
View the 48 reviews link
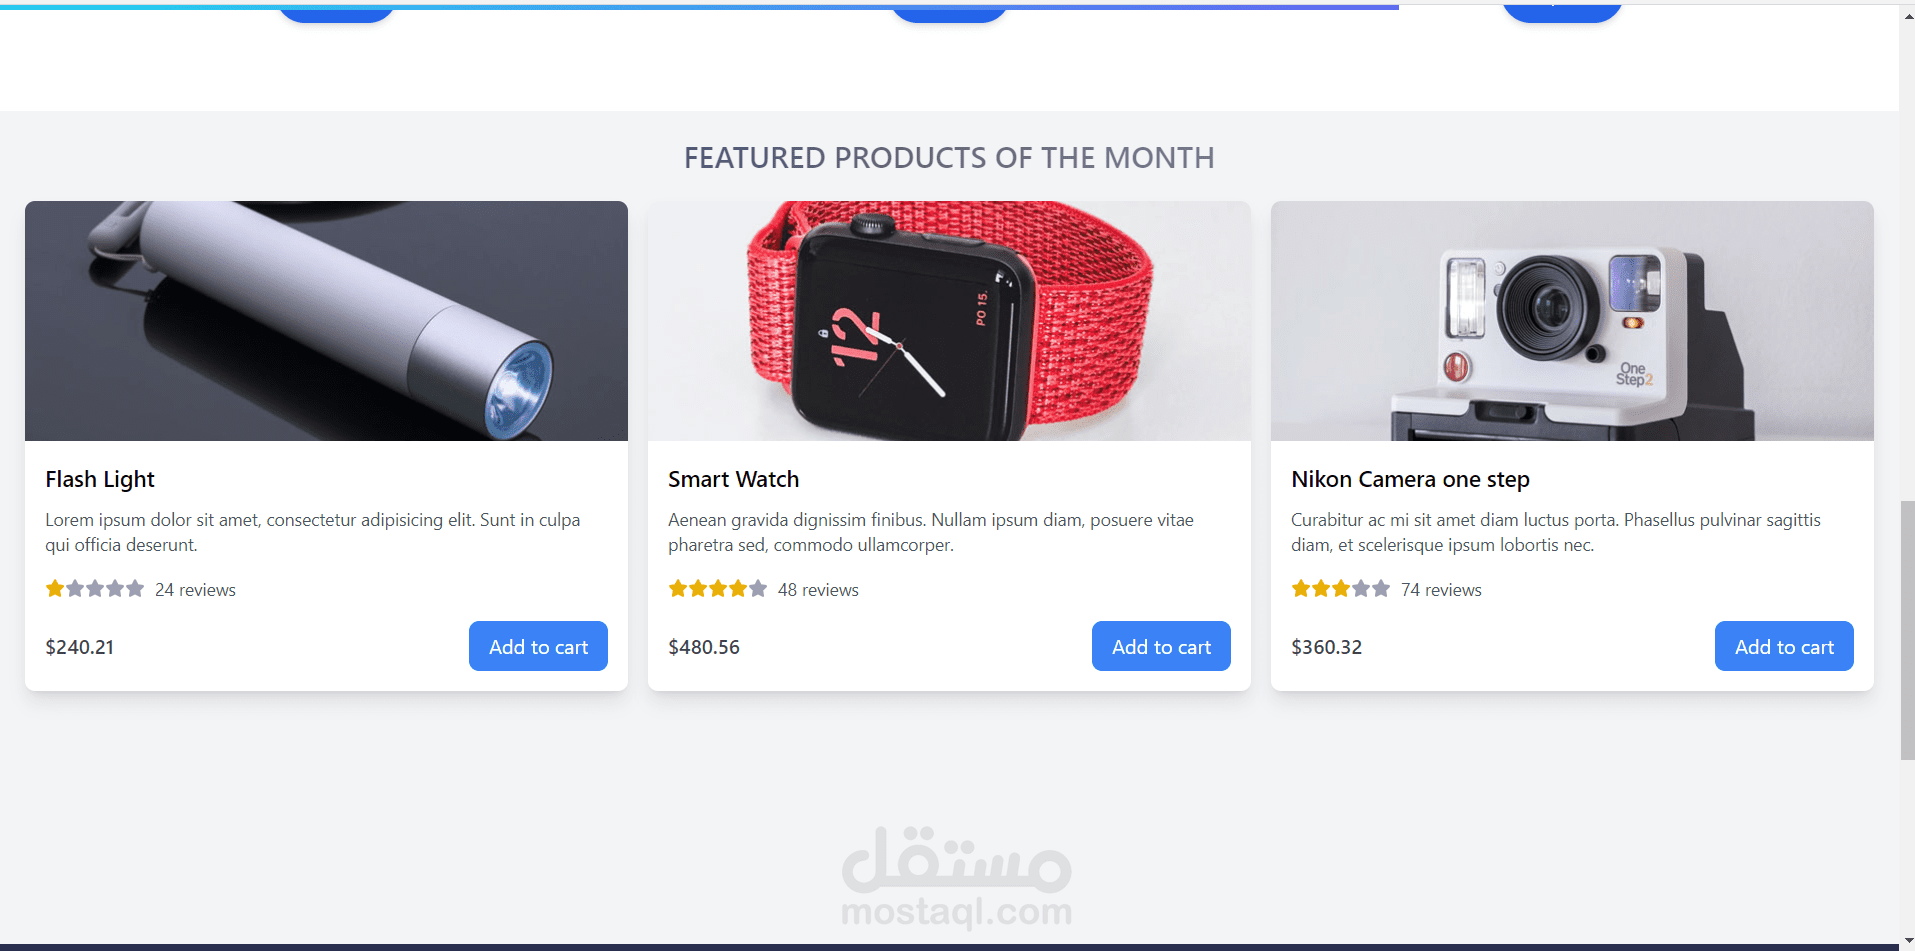point(818,590)
